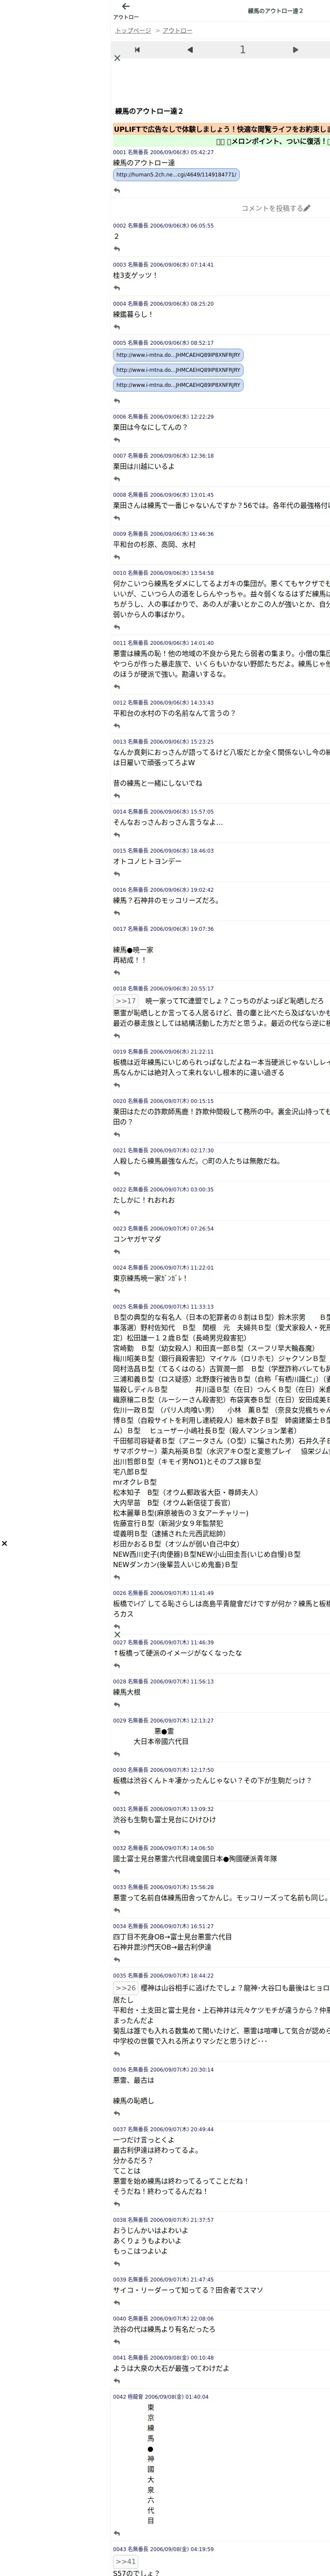Close ad with X below pagination
This screenshot has height=2576, width=330.
(x=117, y=58)
